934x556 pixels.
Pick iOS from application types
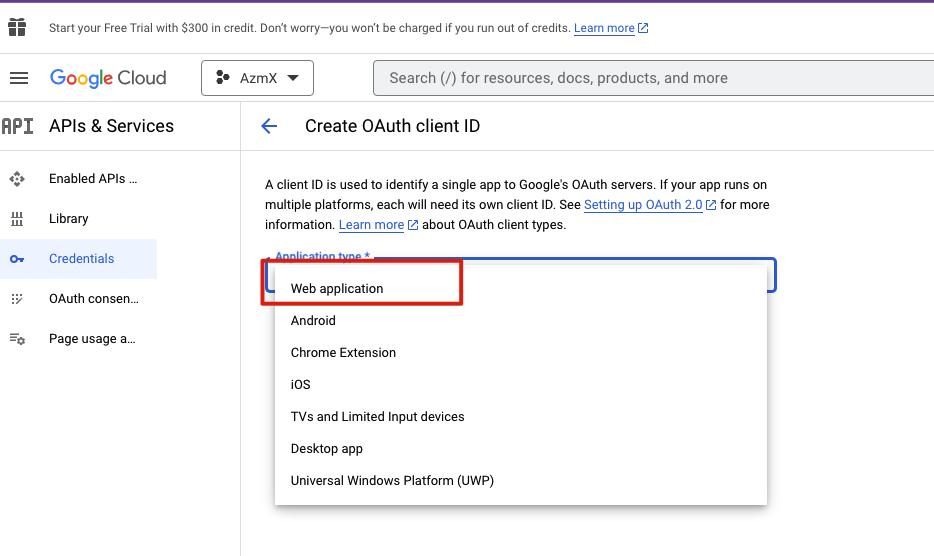pyautogui.click(x=301, y=385)
